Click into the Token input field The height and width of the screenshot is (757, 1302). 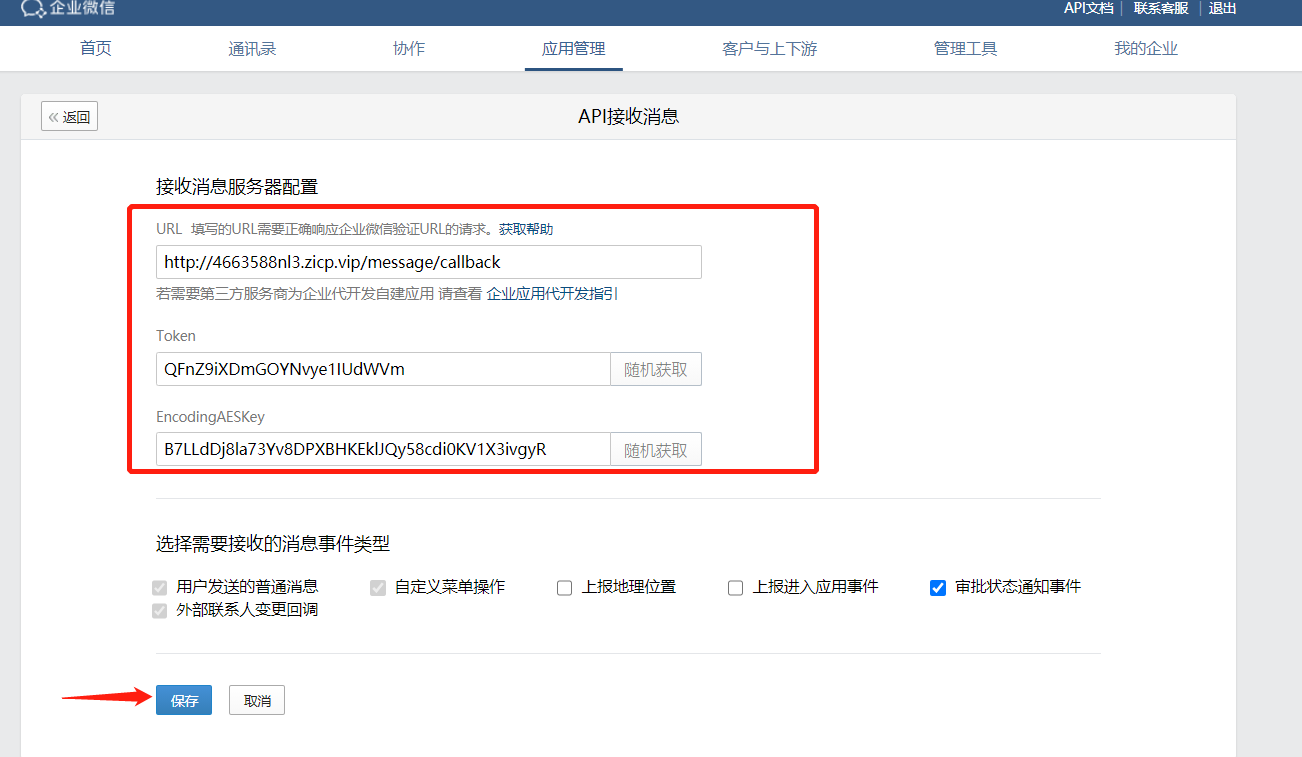click(383, 369)
